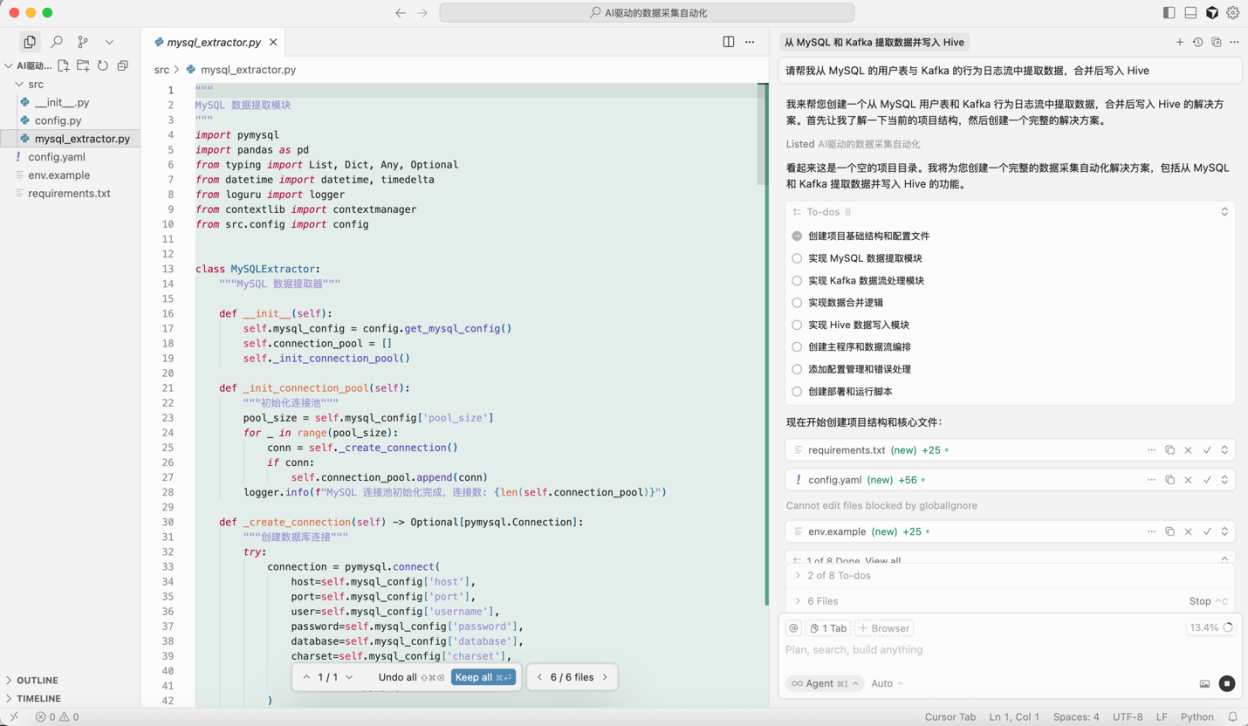
Task: Open the Search view in sidebar
Action: (57, 42)
